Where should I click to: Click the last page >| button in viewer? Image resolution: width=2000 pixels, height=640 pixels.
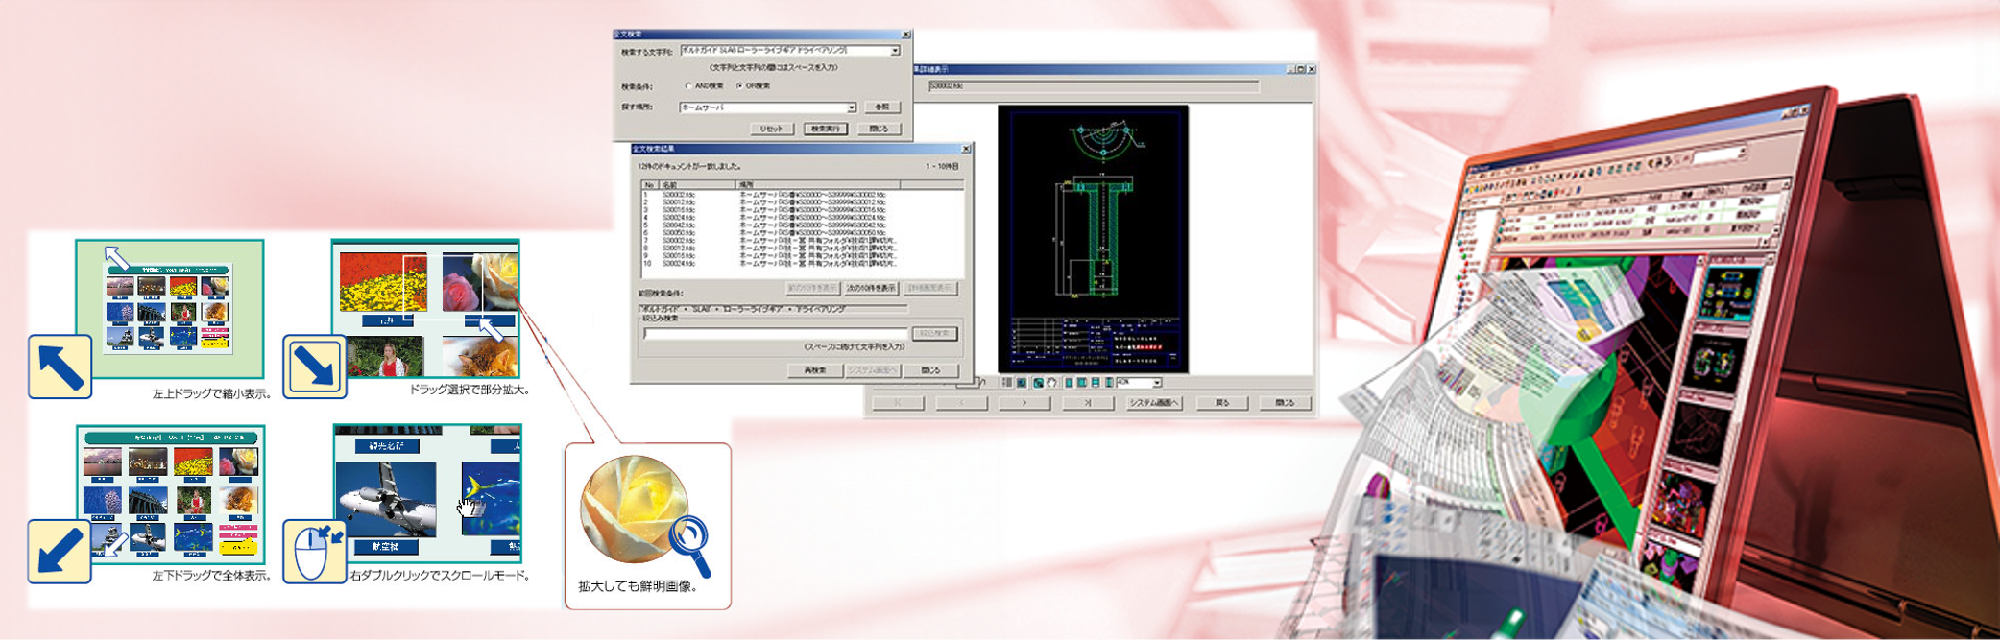click(x=1087, y=403)
